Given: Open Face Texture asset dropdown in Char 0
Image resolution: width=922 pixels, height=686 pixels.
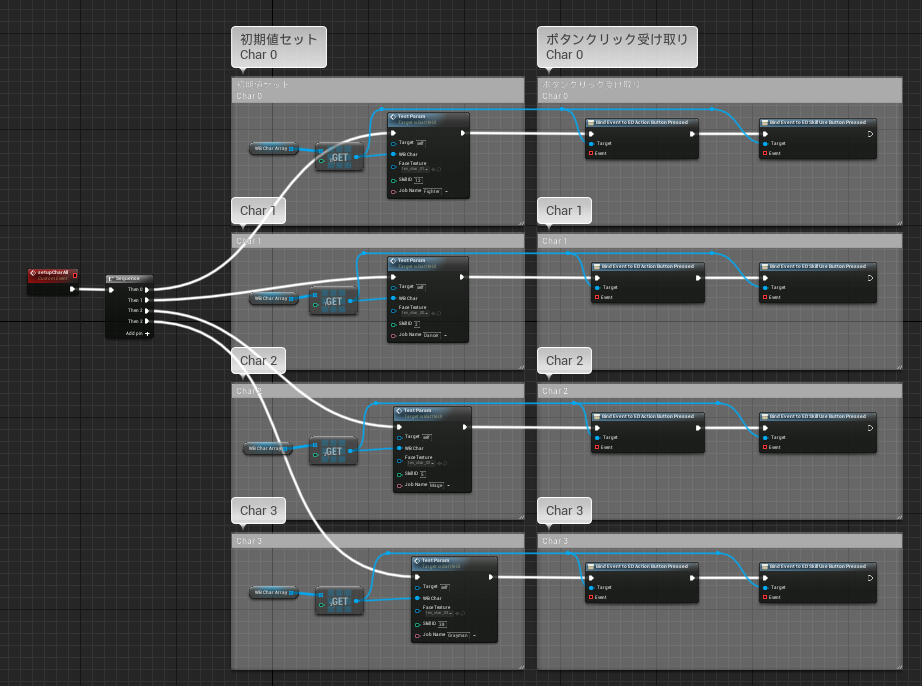Looking at the screenshot, I should (415, 169).
